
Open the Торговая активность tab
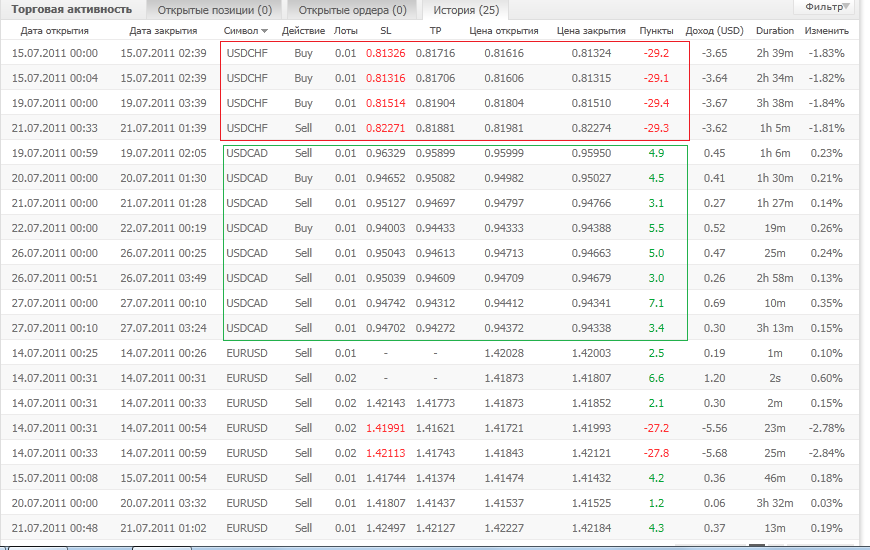coord(72,9)
